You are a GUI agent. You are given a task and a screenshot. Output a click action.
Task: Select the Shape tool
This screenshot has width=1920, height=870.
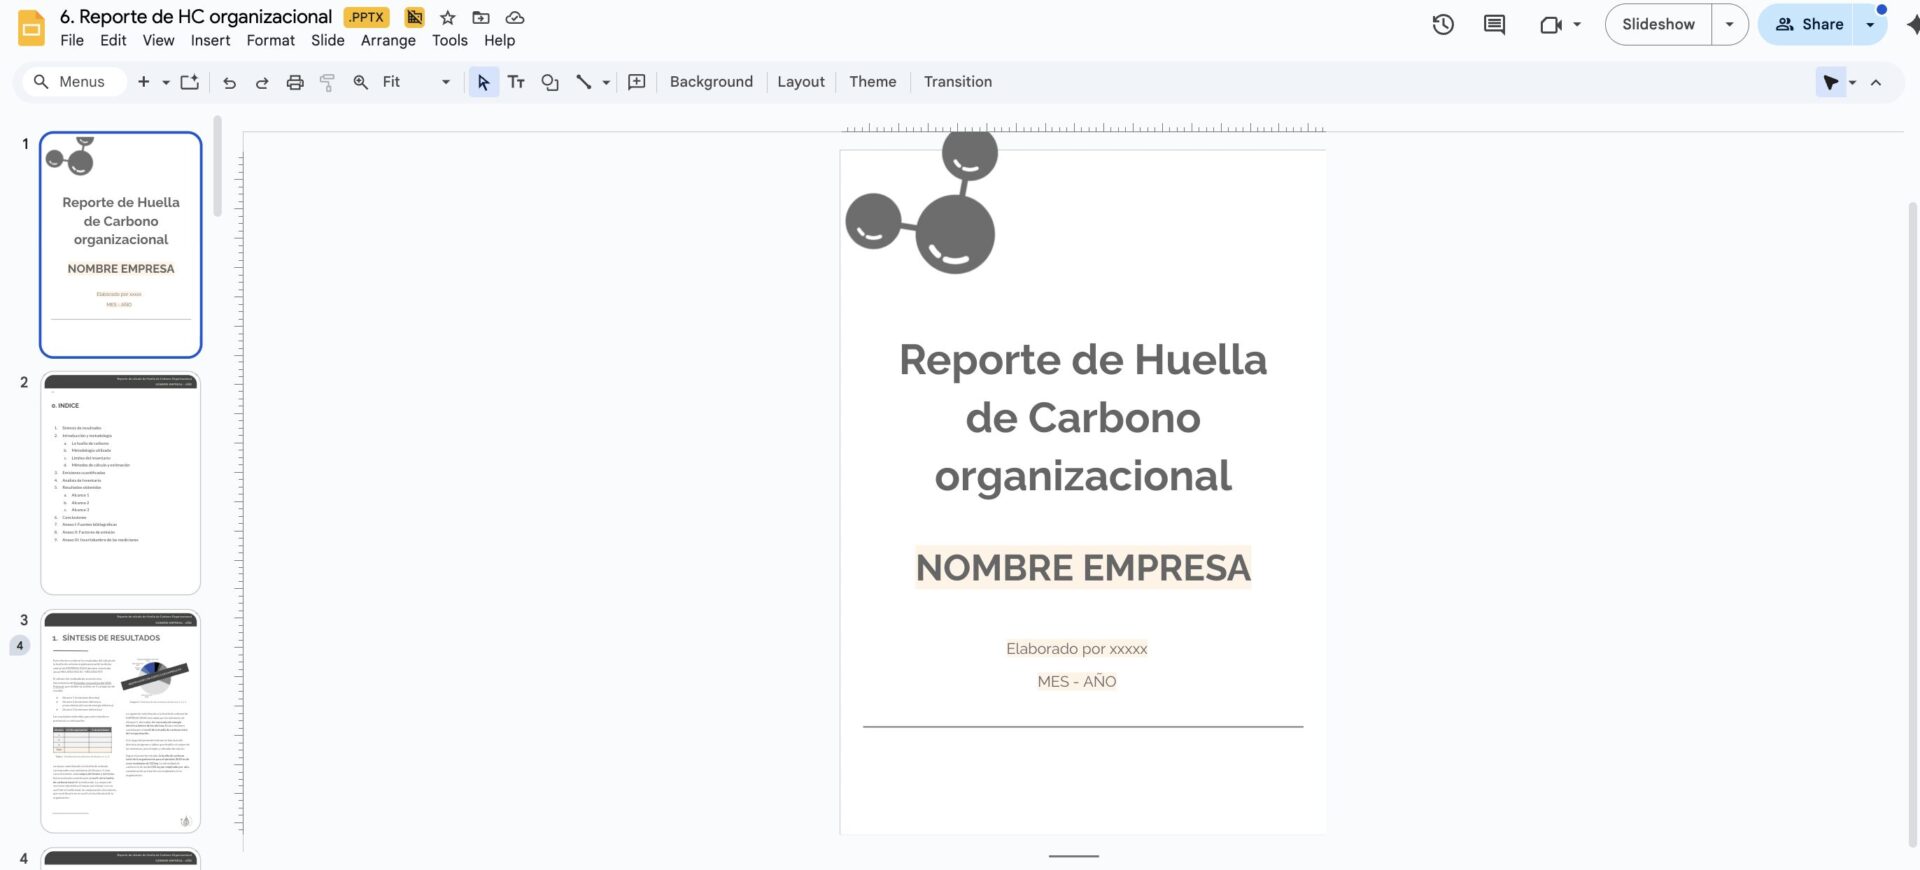[549, 82]
